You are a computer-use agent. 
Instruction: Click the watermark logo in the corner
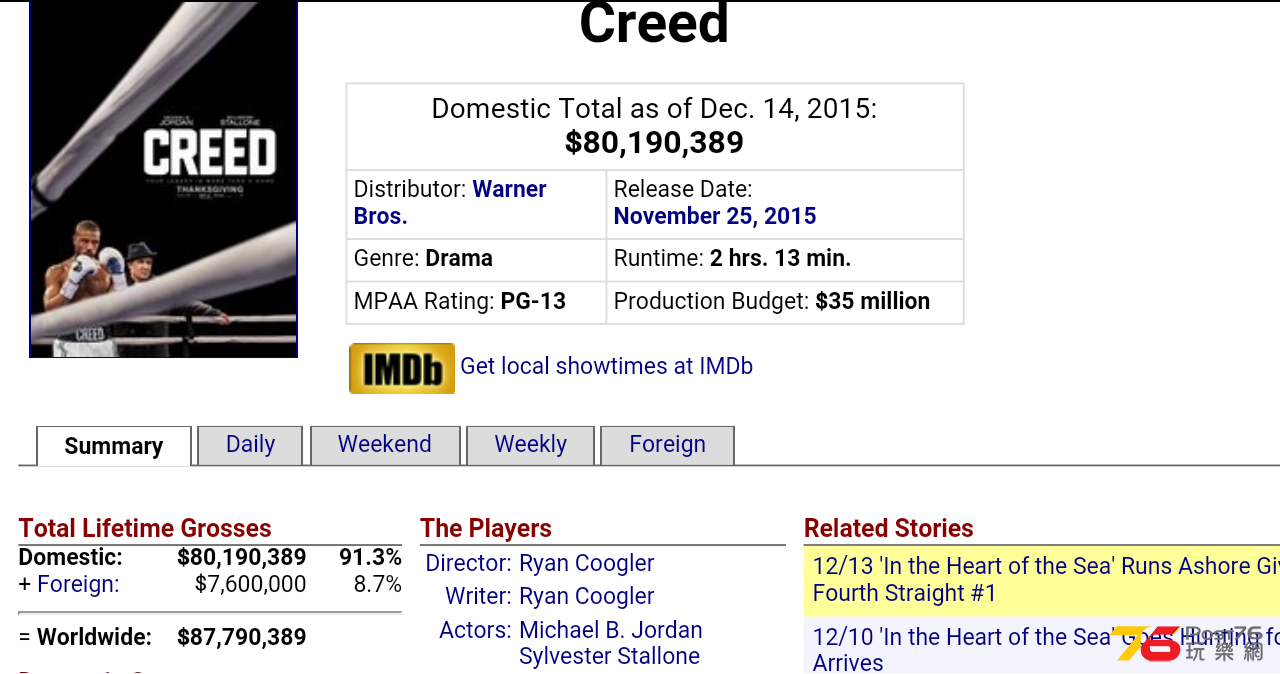[x=1190, y=643]
